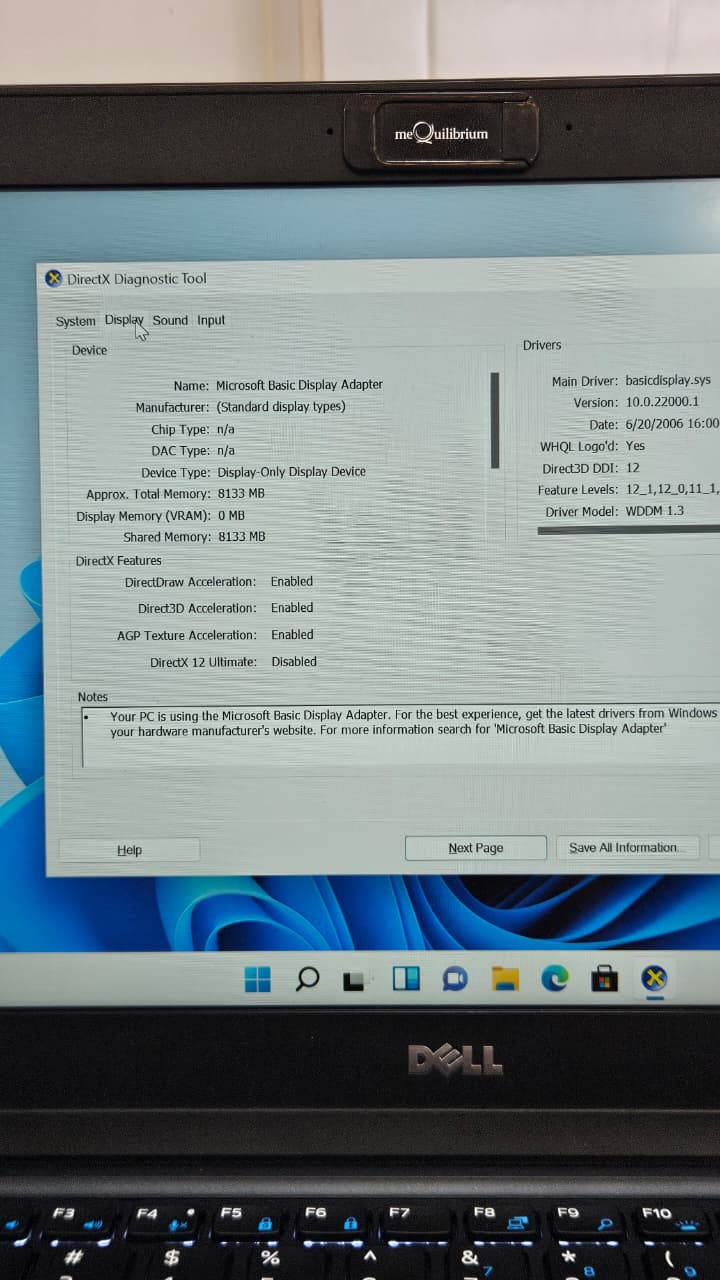Click DirectX Diagnostic taskbar icon
Screen dimensions: 720x1280
coord(654,978)
